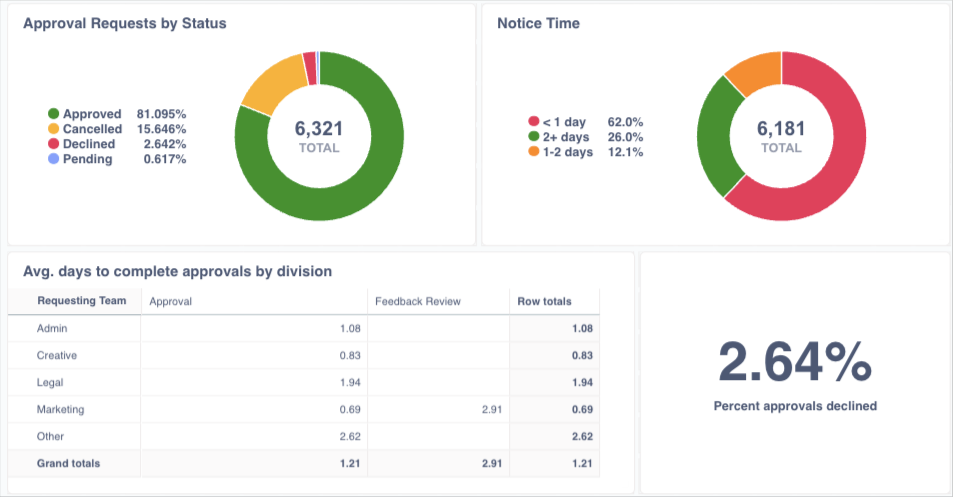Click the Cancelled legend color dot

[x=53, y=129]
